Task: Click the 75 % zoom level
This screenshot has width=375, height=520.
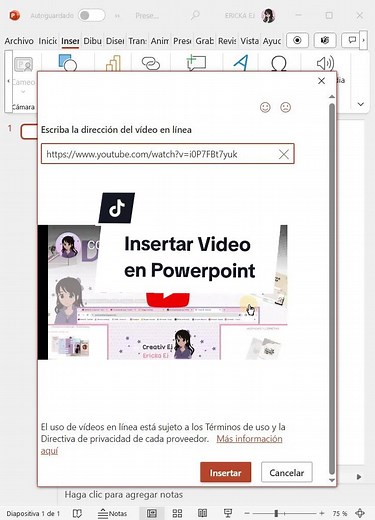Action: tap(340, 513)
